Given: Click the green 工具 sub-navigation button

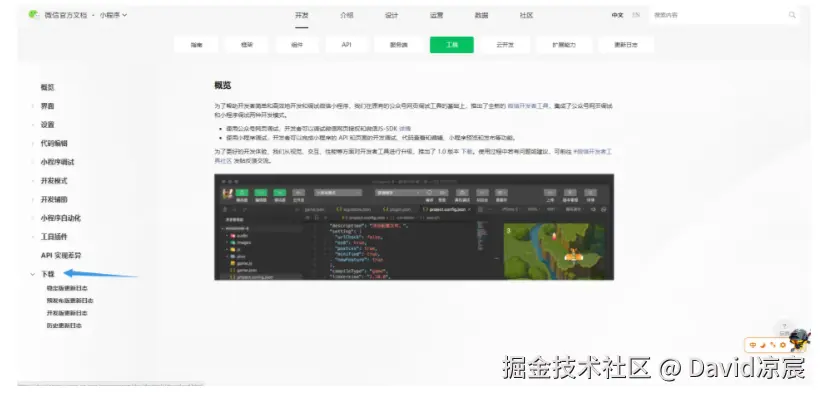Looking at the screenshot, I should [x=452, y=45].
